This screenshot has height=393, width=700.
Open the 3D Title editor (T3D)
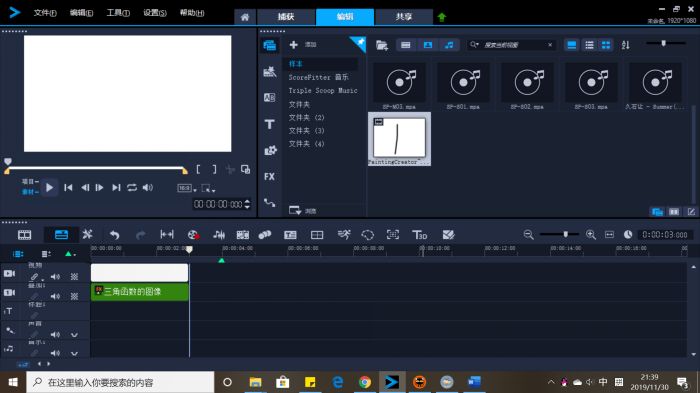click(419, 235)
